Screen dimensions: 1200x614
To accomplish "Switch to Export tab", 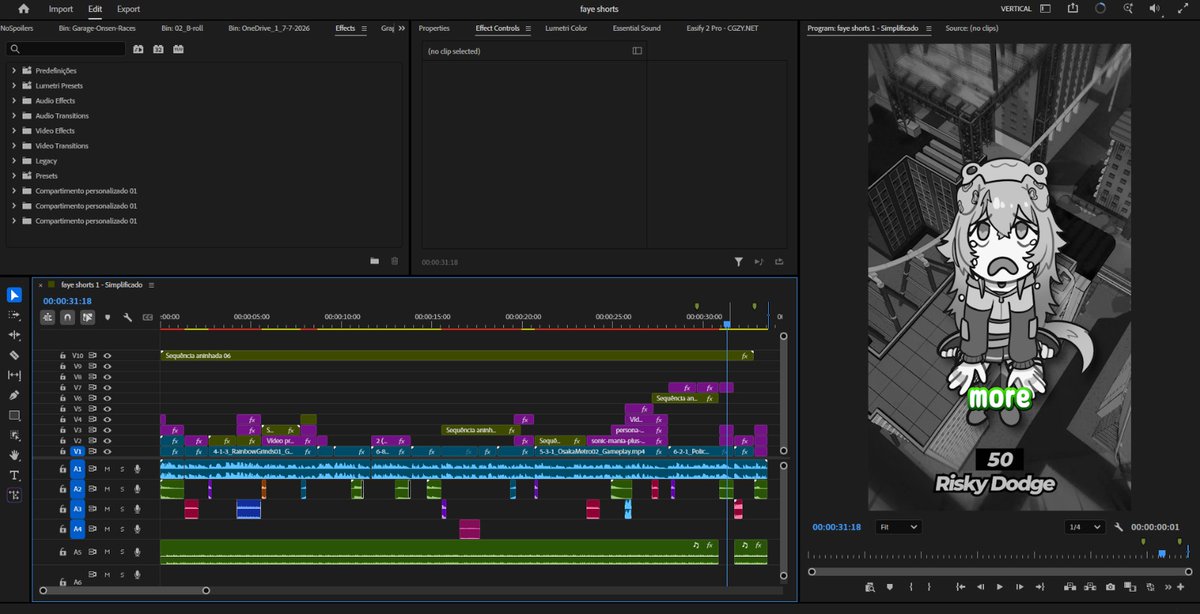I will pyautogui.click(x=128, y=8).
